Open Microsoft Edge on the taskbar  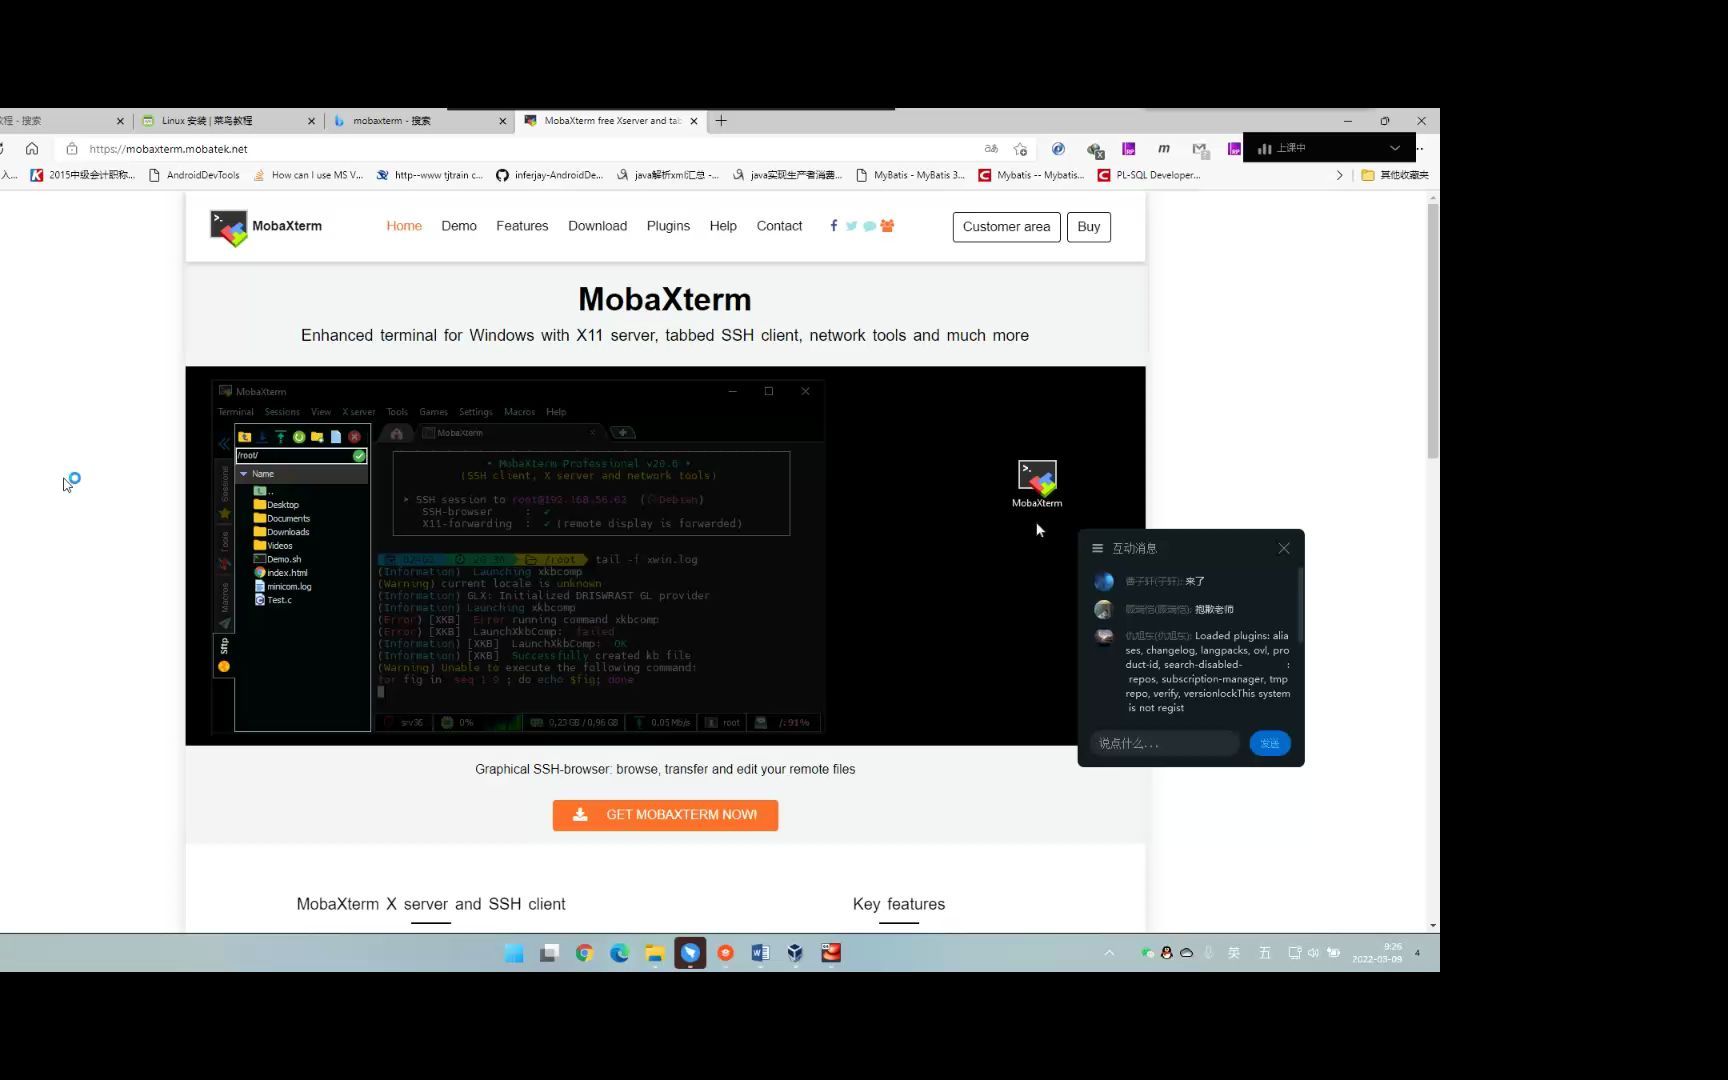pos(620,953)
